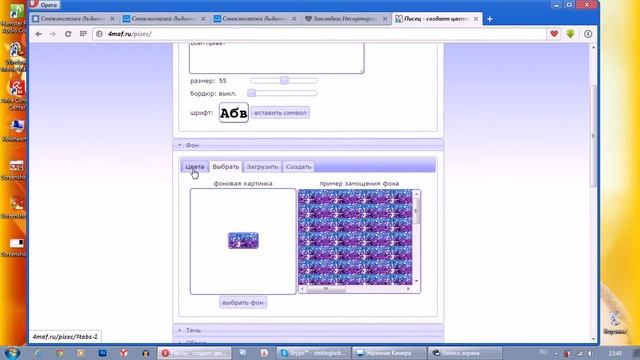Reload the page with the refresh icon
Screen dimensions: 640x360
(x=68, y=34)
